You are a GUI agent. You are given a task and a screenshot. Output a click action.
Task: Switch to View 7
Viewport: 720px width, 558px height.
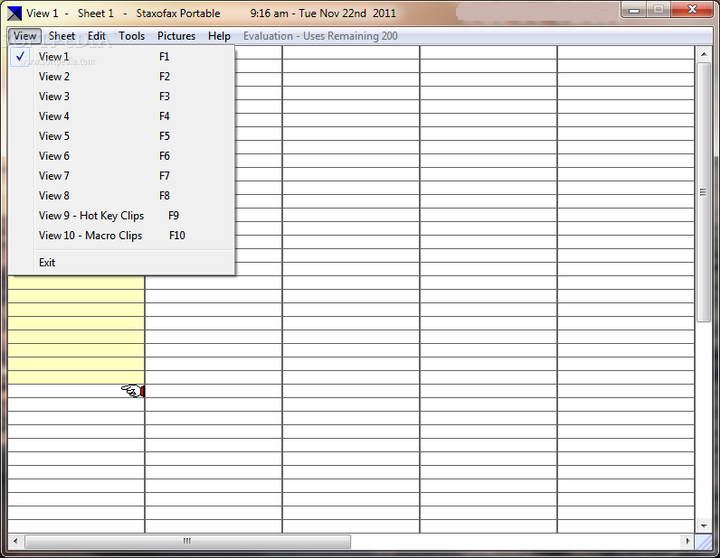pos(122,175)
